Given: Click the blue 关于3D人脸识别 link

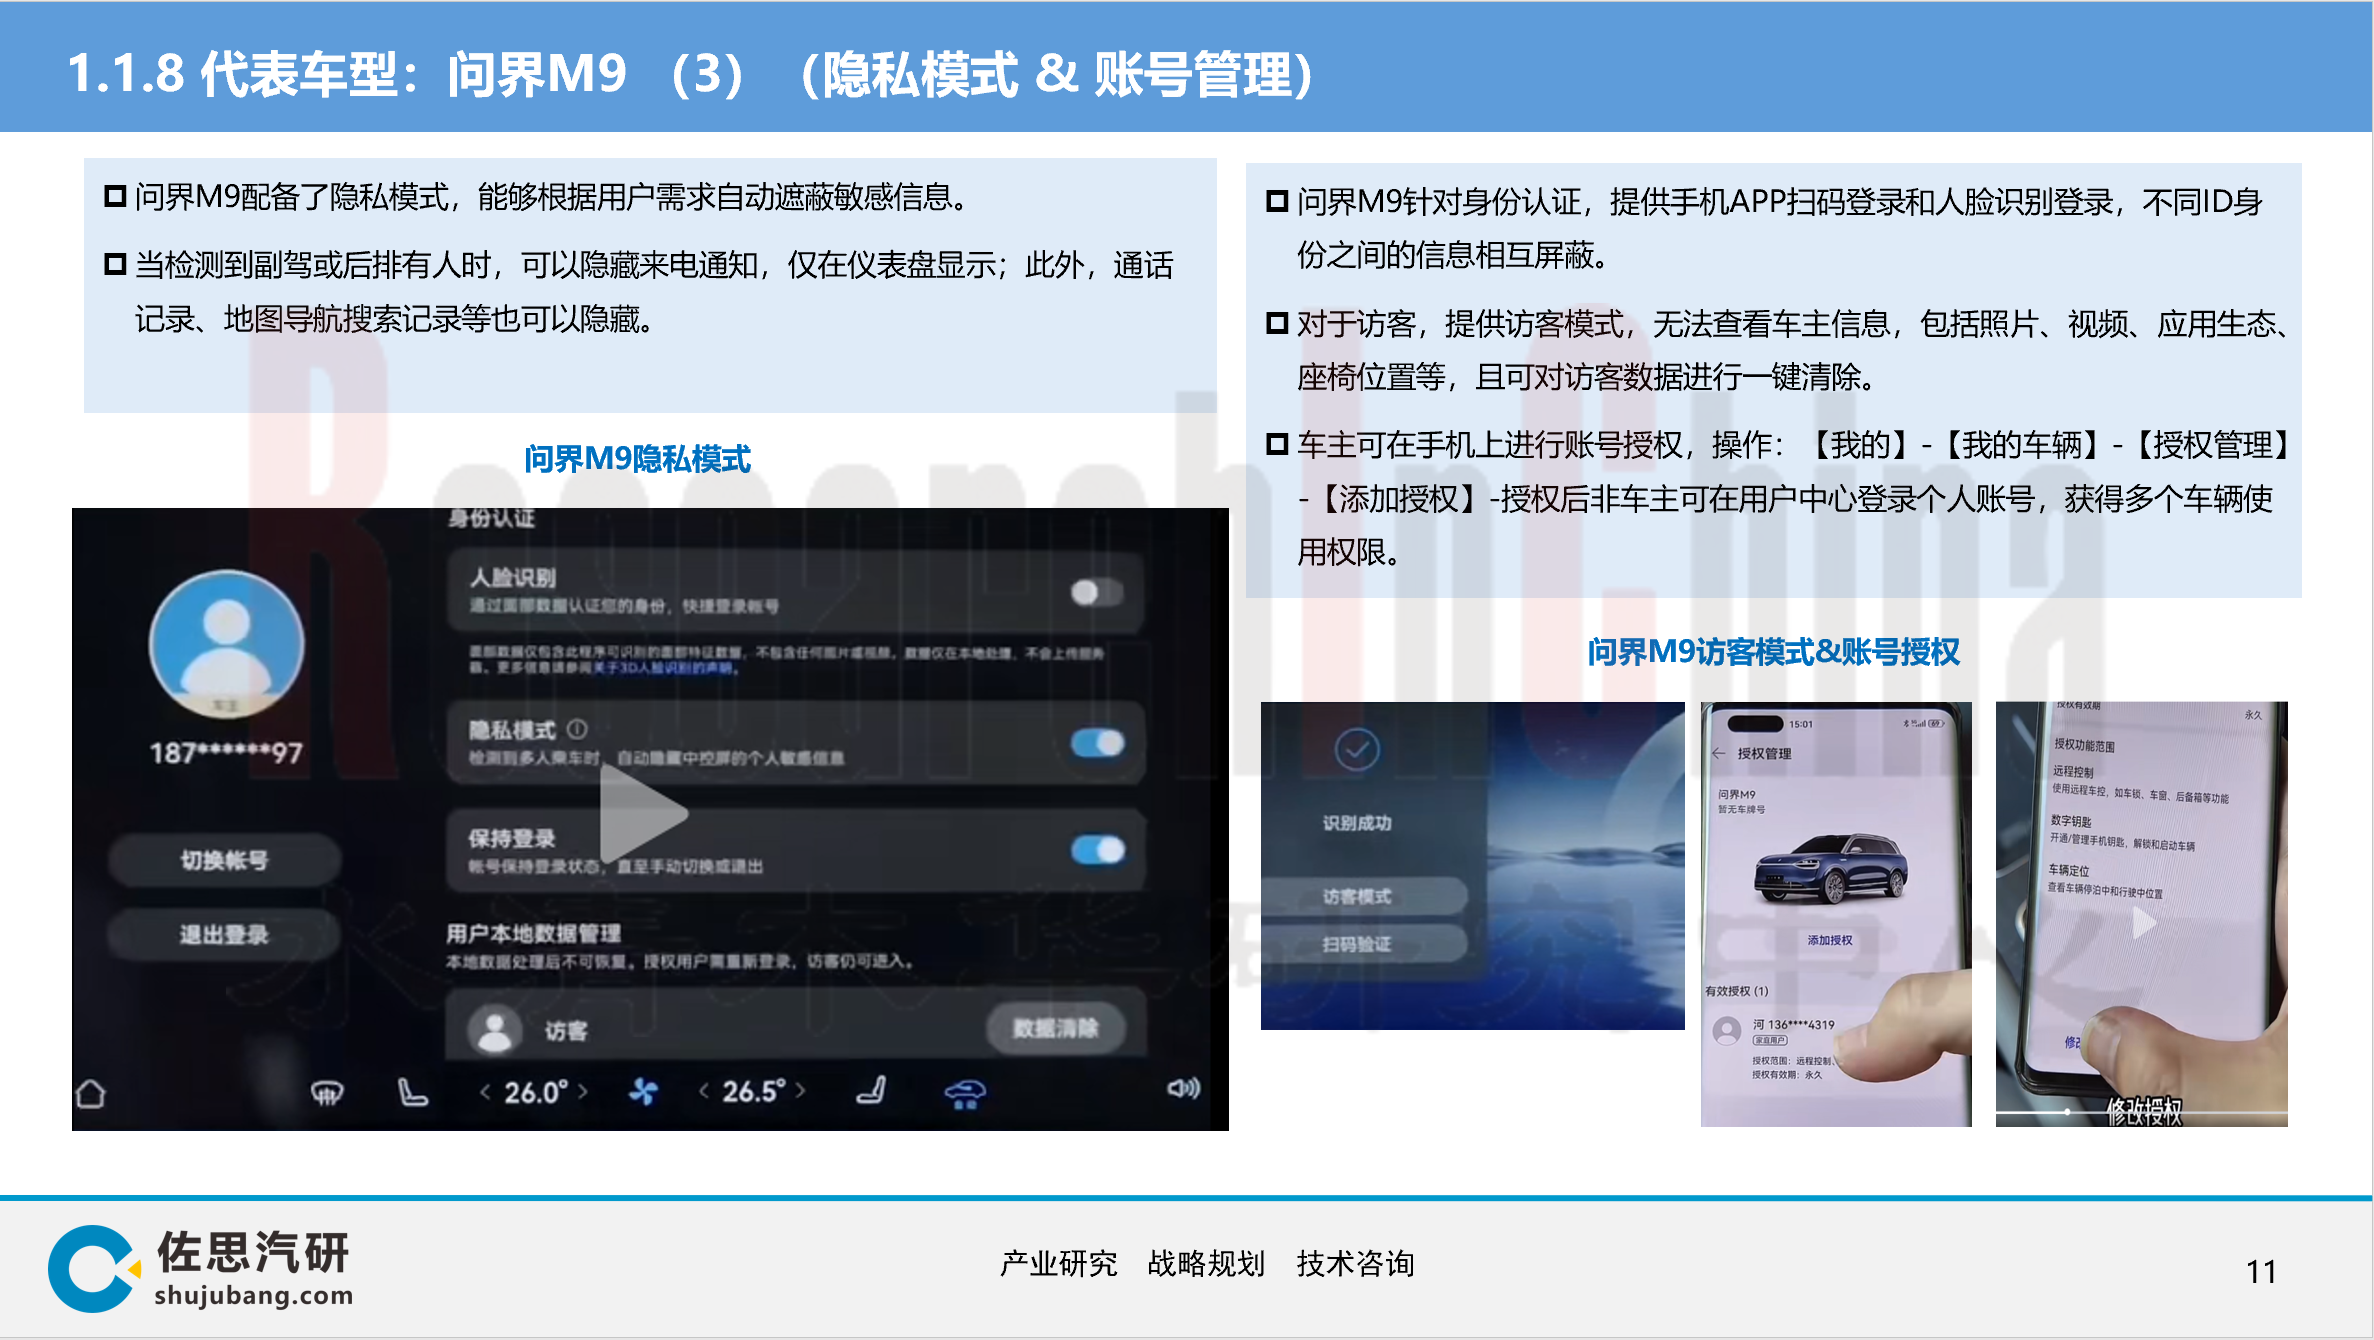Looking at the screenshot, I should [664, 667].
